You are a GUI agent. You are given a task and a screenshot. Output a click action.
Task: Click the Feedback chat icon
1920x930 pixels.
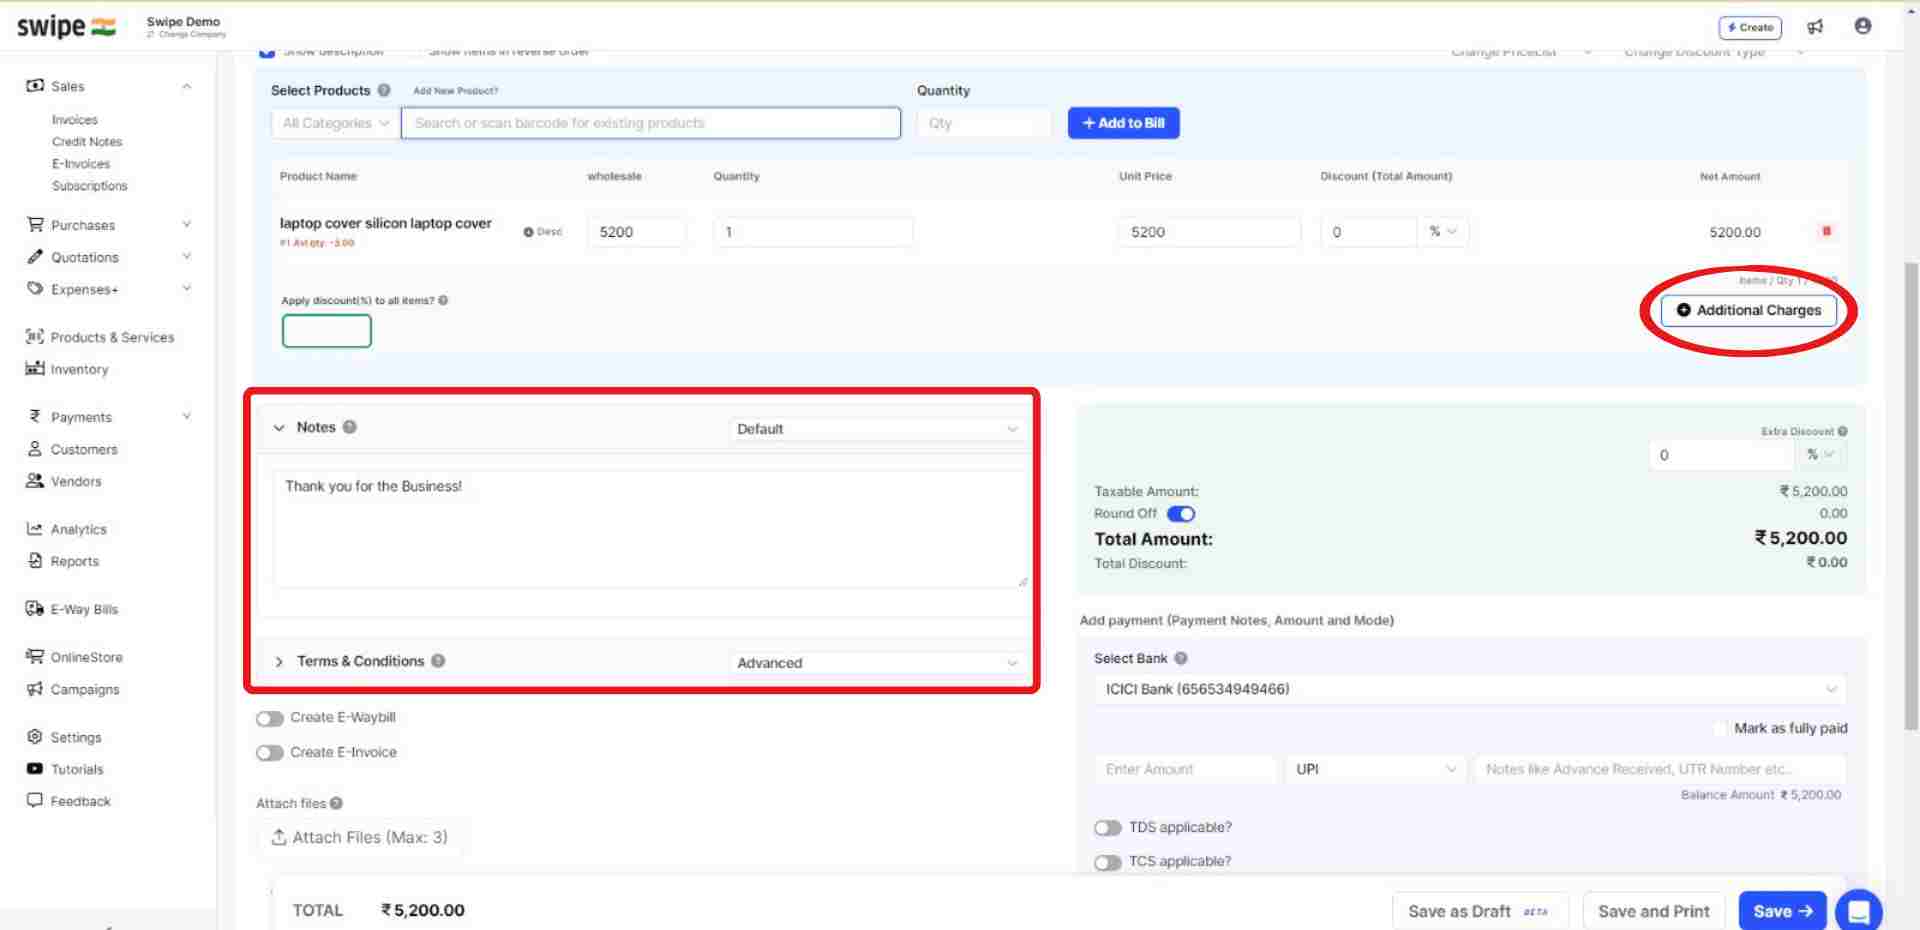[35, 801]
